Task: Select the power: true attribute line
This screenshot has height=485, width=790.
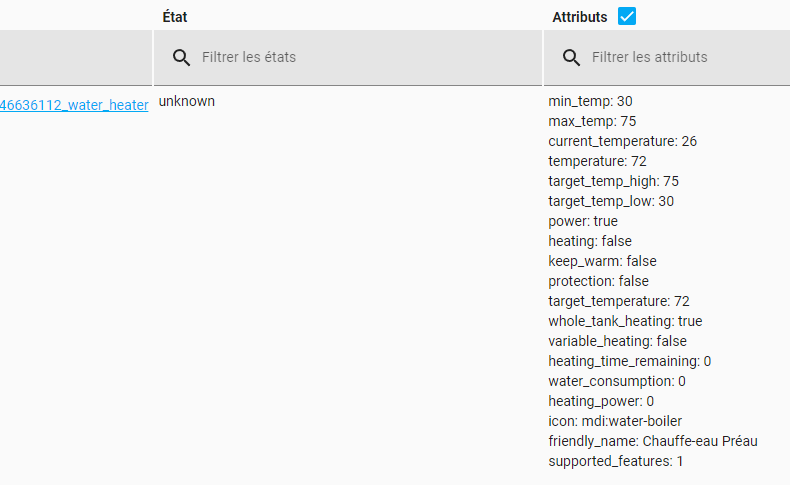Action: tap(583, 221)
